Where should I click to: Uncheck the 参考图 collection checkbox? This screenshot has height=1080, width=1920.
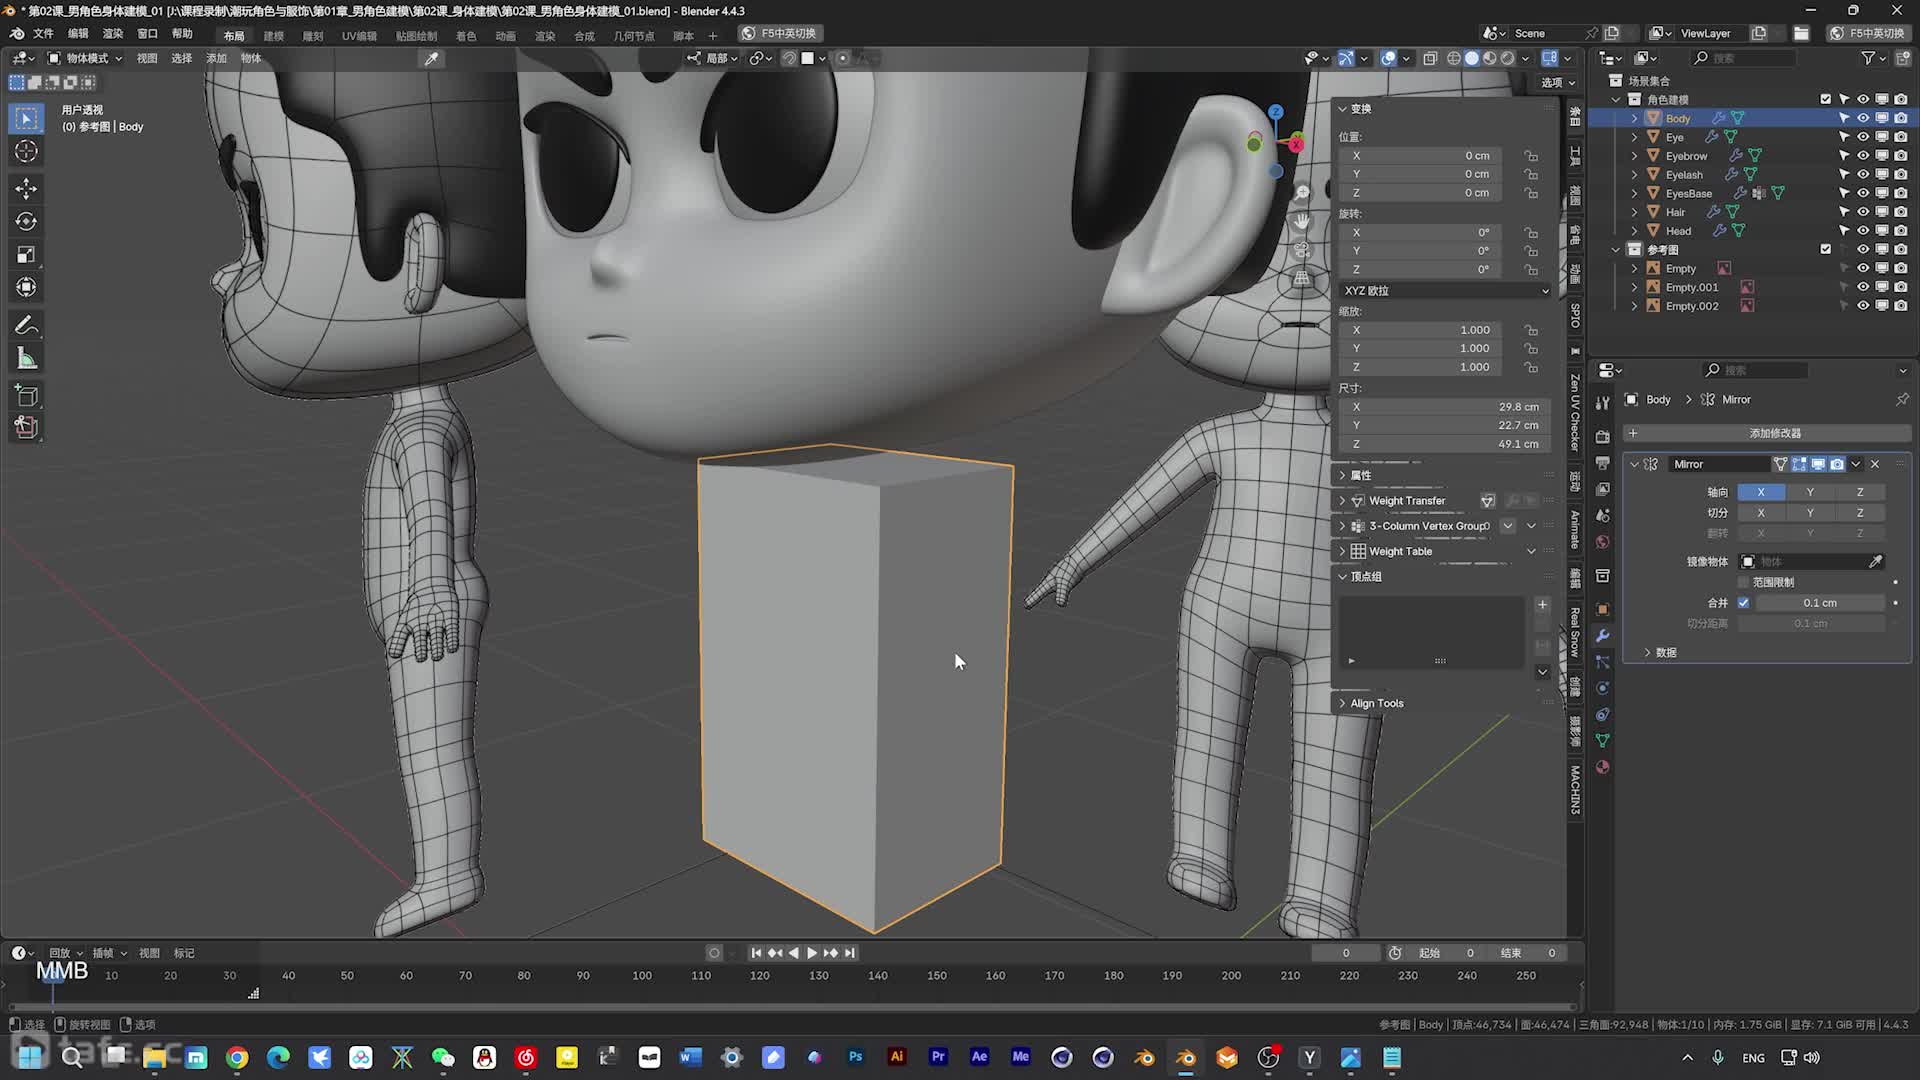(1826, 249)
